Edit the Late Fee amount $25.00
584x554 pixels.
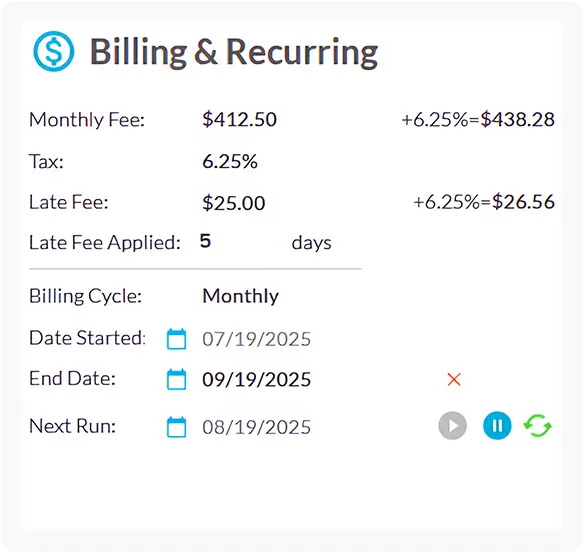tap(234, 203)
